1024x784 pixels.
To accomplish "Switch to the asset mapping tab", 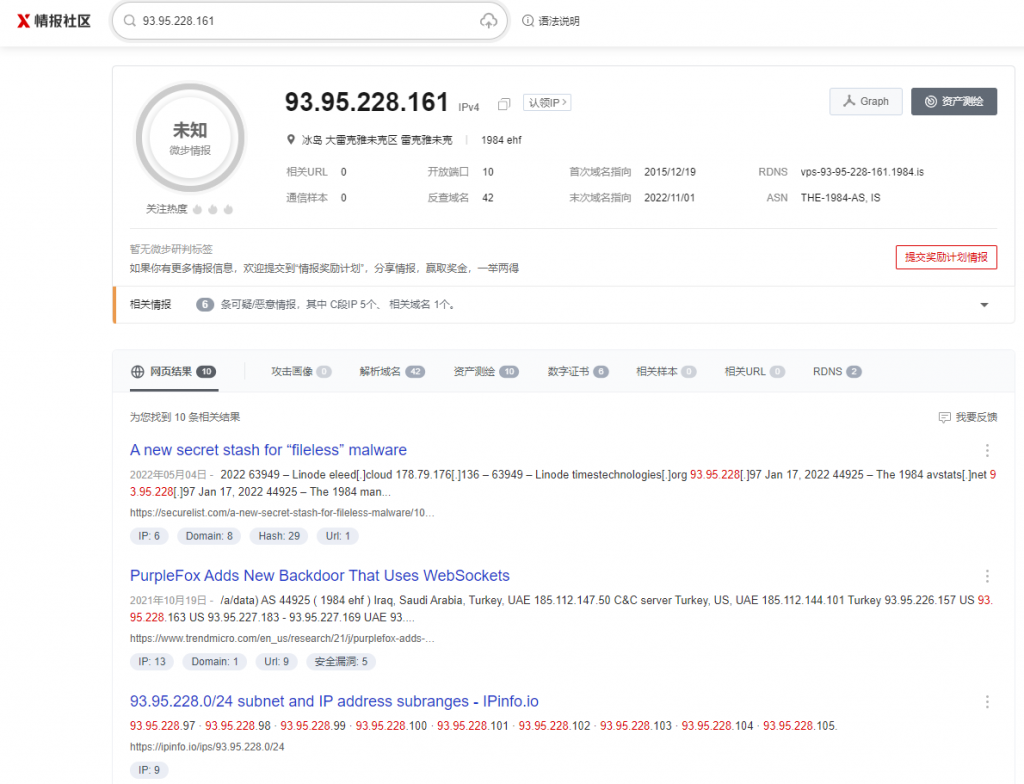I will pyautogui.click(x=486, y=372).
